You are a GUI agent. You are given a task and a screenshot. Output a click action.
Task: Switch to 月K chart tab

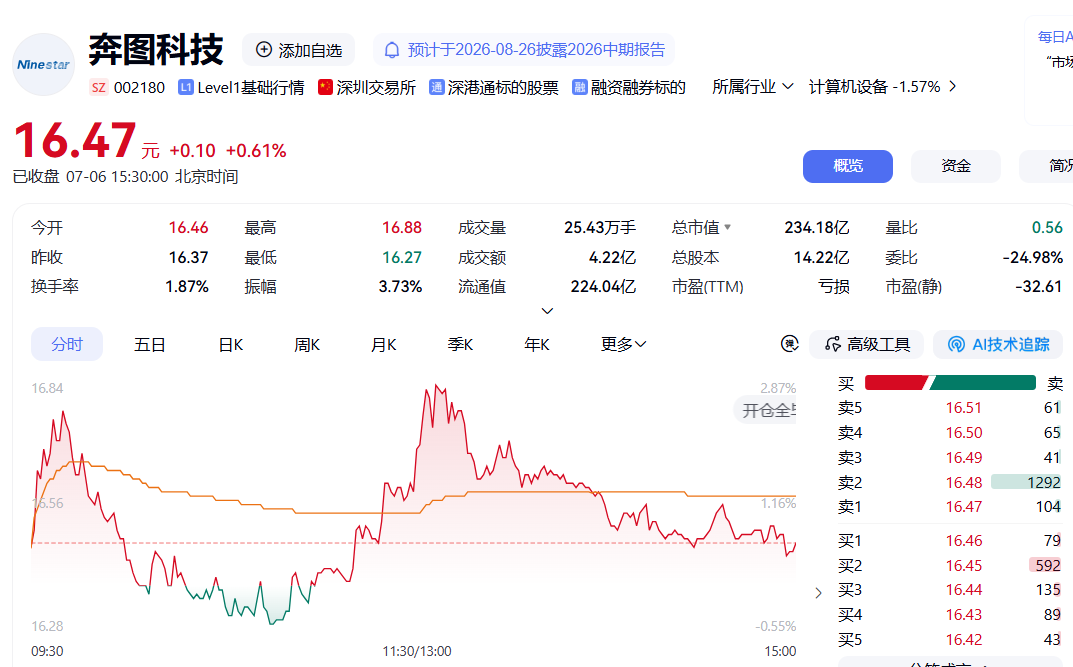384,345
